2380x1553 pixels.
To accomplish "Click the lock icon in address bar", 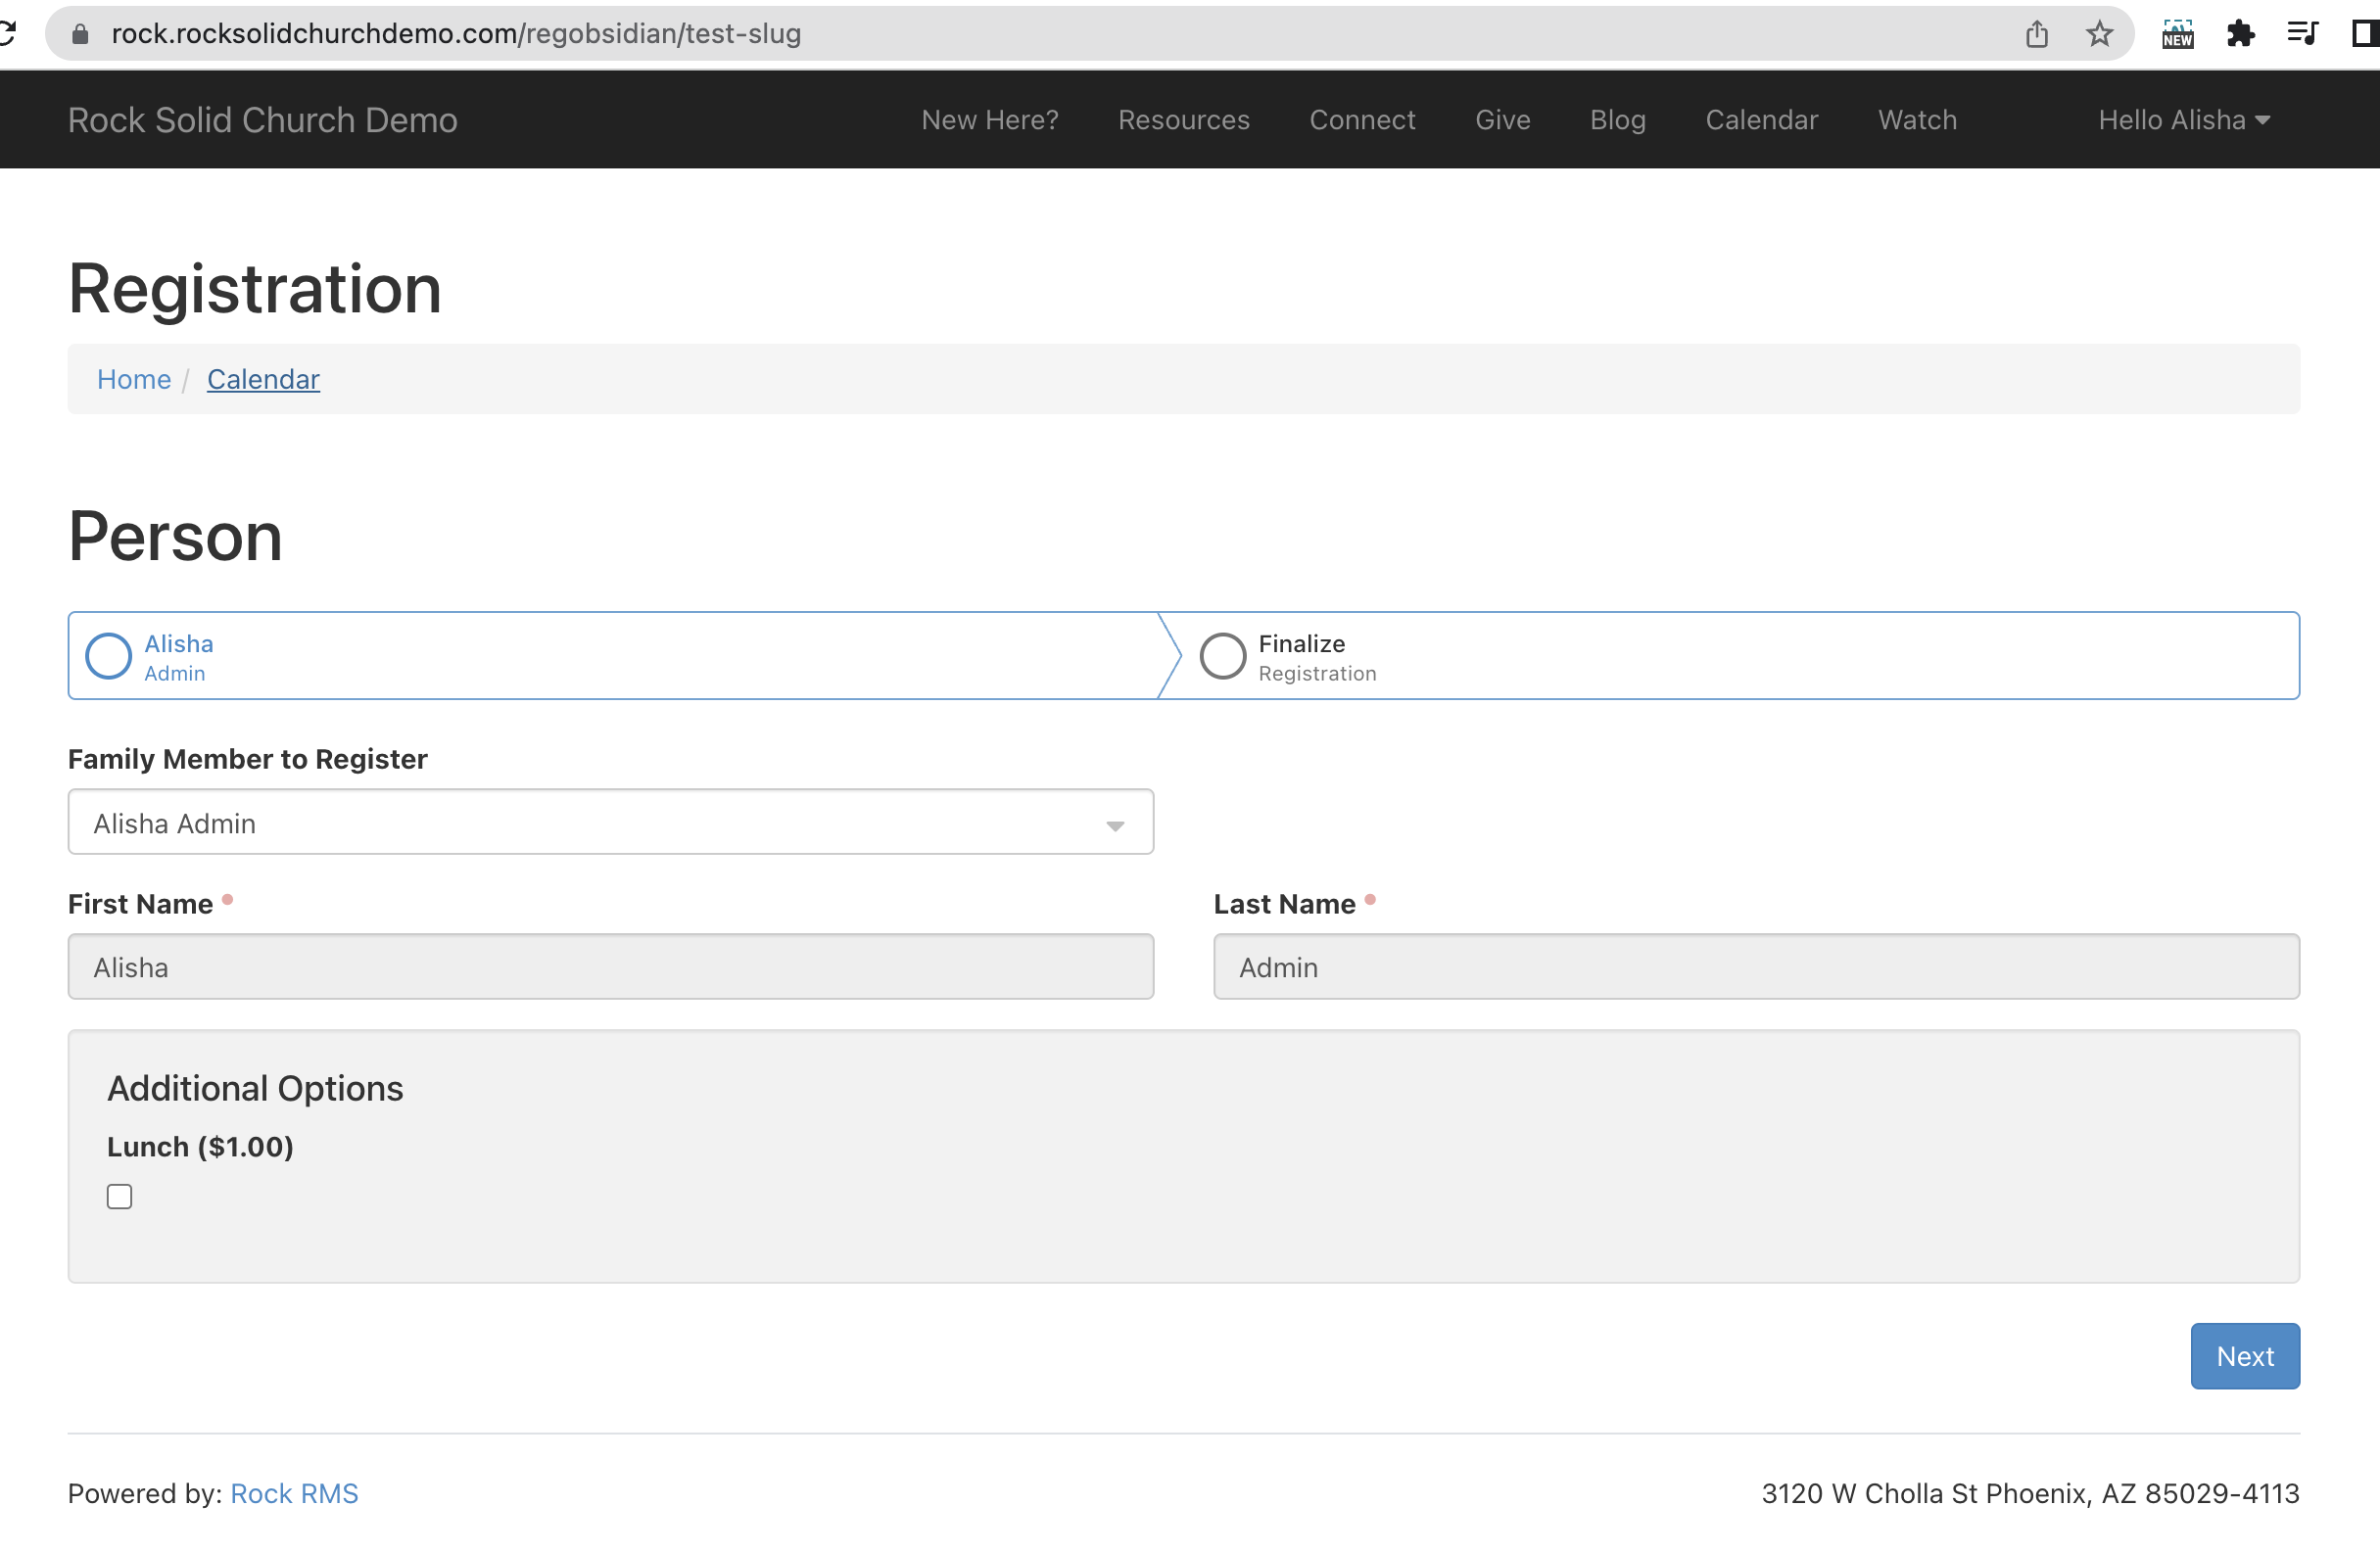I will 81,34.
